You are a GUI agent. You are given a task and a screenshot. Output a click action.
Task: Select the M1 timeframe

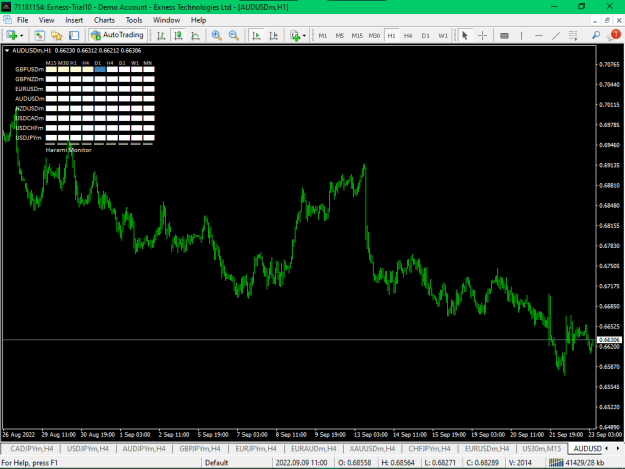coord(323,35)
